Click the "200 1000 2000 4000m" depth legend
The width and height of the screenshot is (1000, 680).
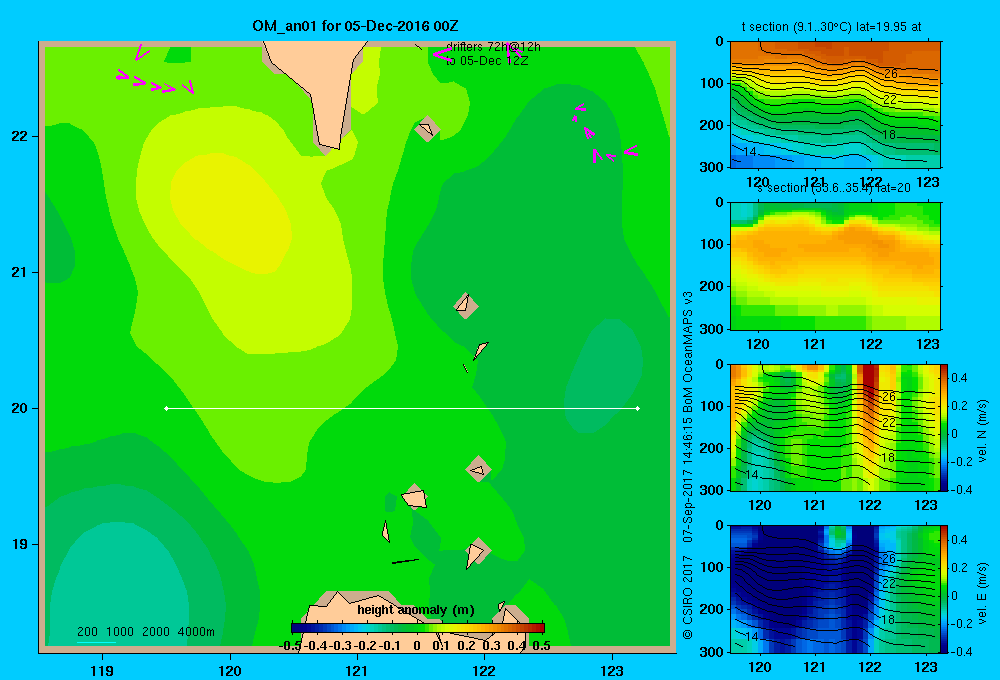[145, 632]
